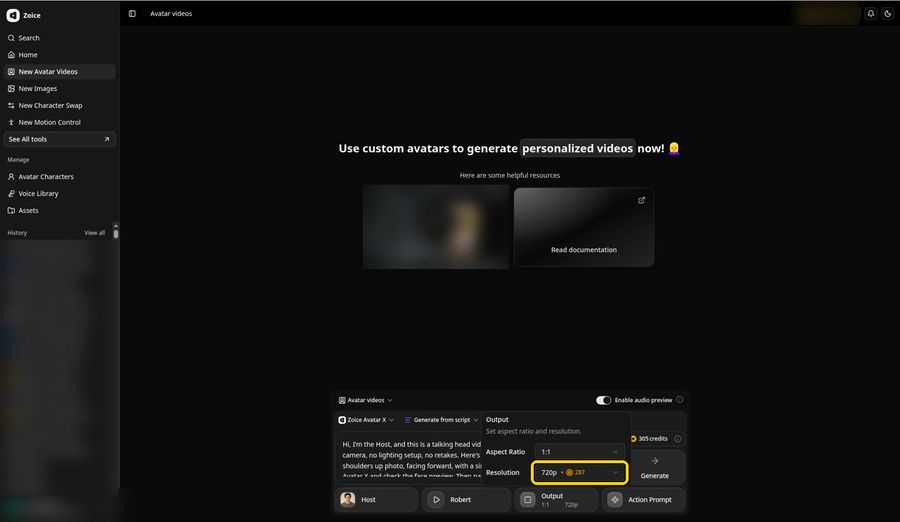The width and height of the screenshot is (900, 522).
Task: Click View all next to History
Action: pos(95,233)
